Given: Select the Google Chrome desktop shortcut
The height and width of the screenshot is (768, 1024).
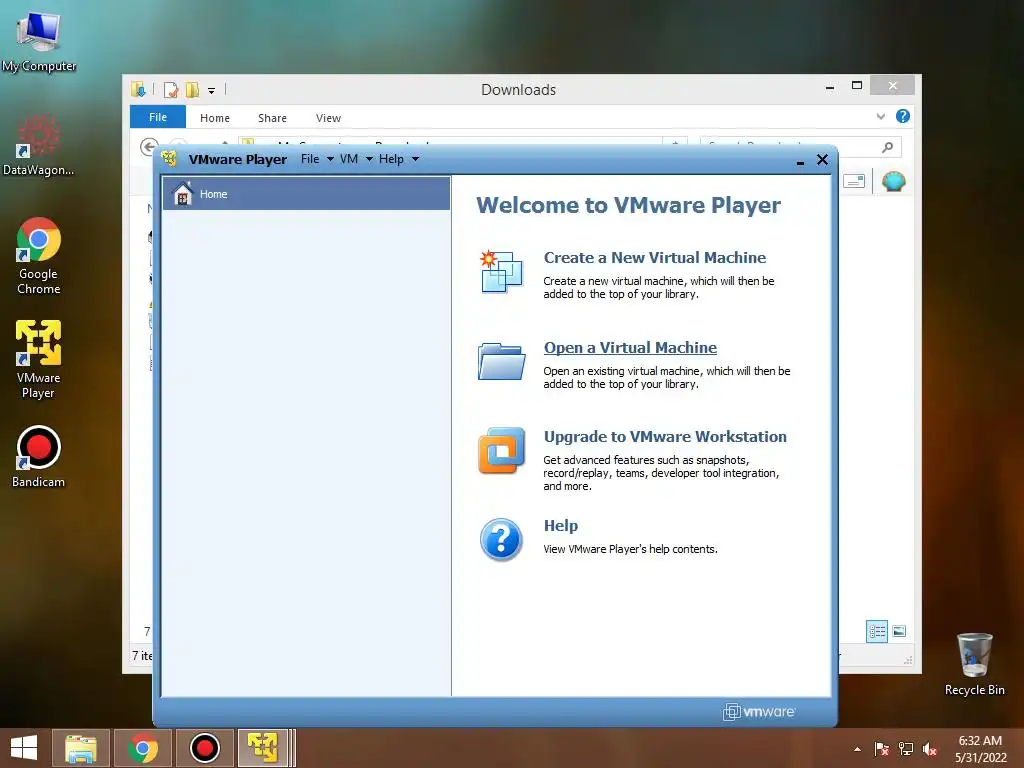Looking at the screenshot, I should 39,256.
